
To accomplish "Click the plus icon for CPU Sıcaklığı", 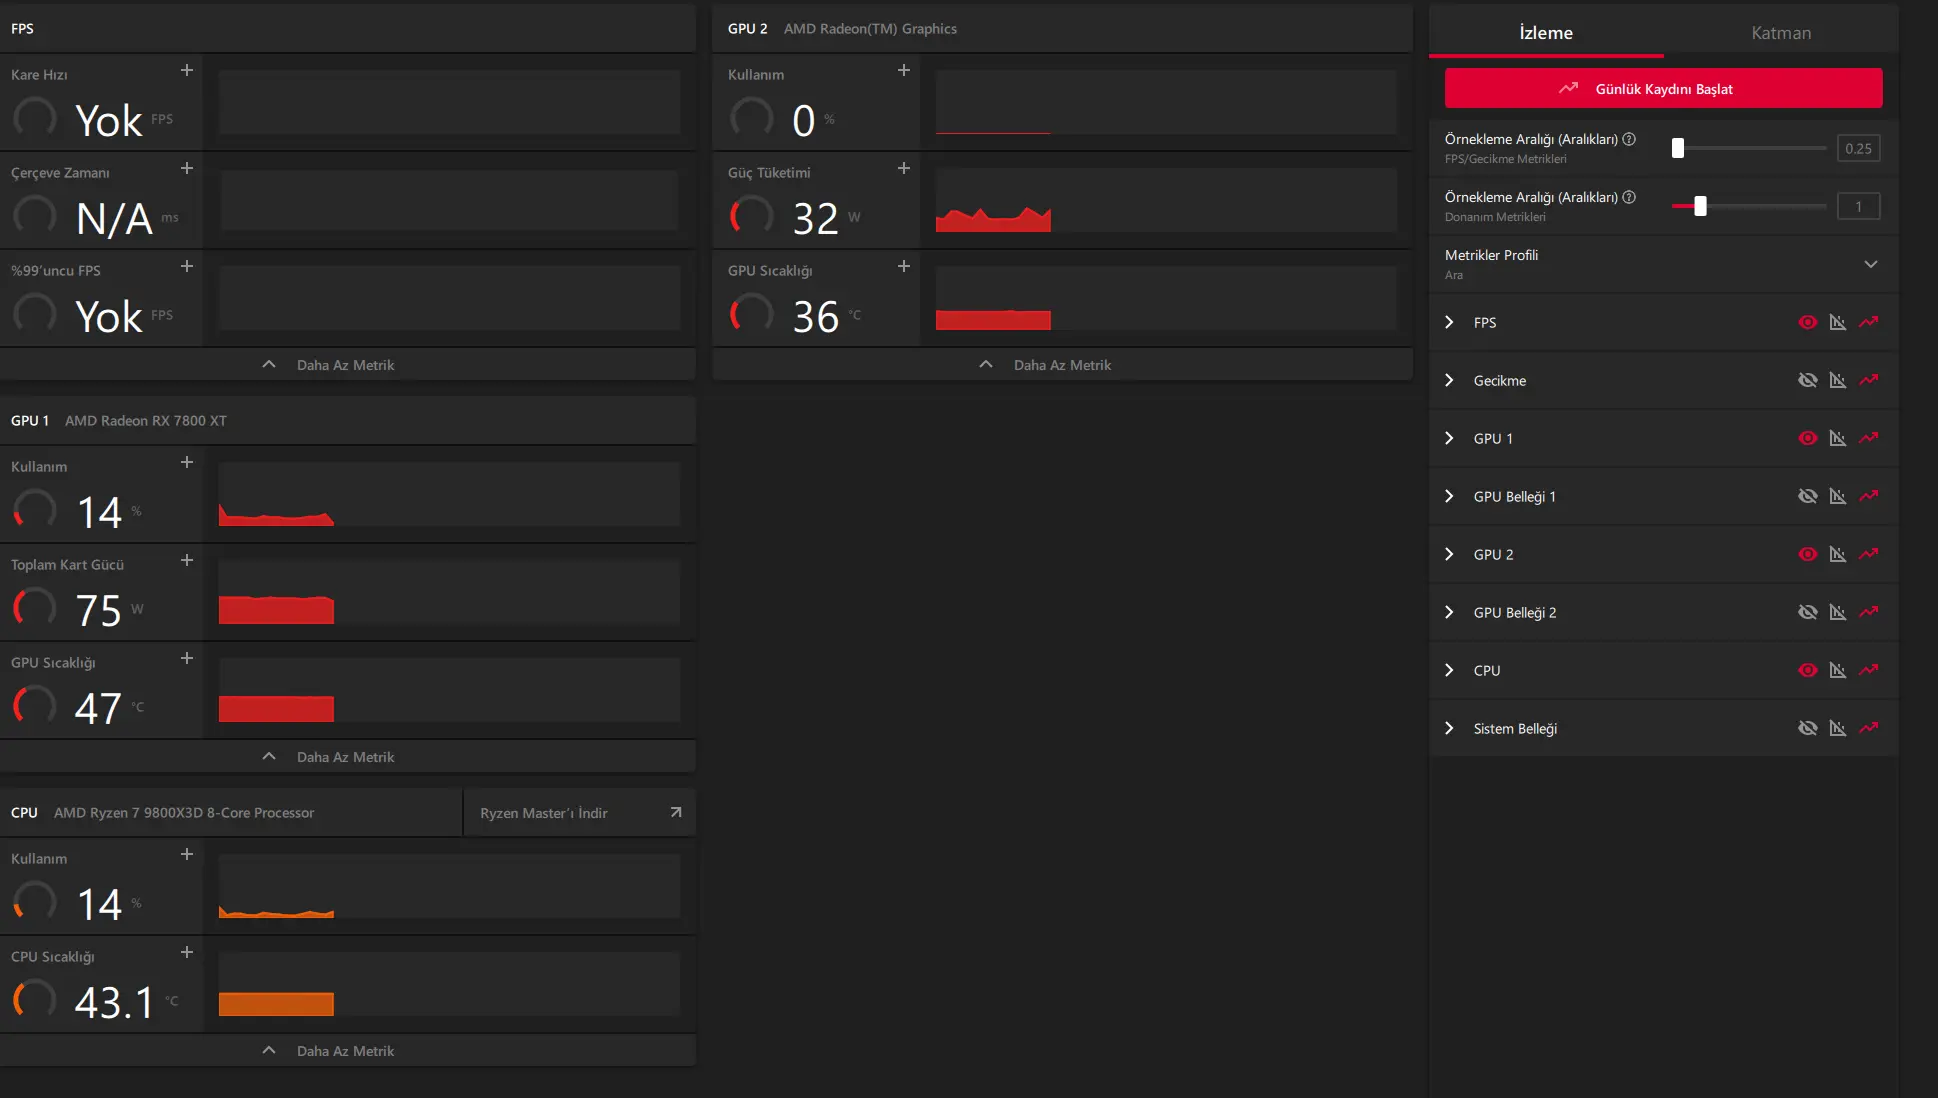I will tap(187, 953).
